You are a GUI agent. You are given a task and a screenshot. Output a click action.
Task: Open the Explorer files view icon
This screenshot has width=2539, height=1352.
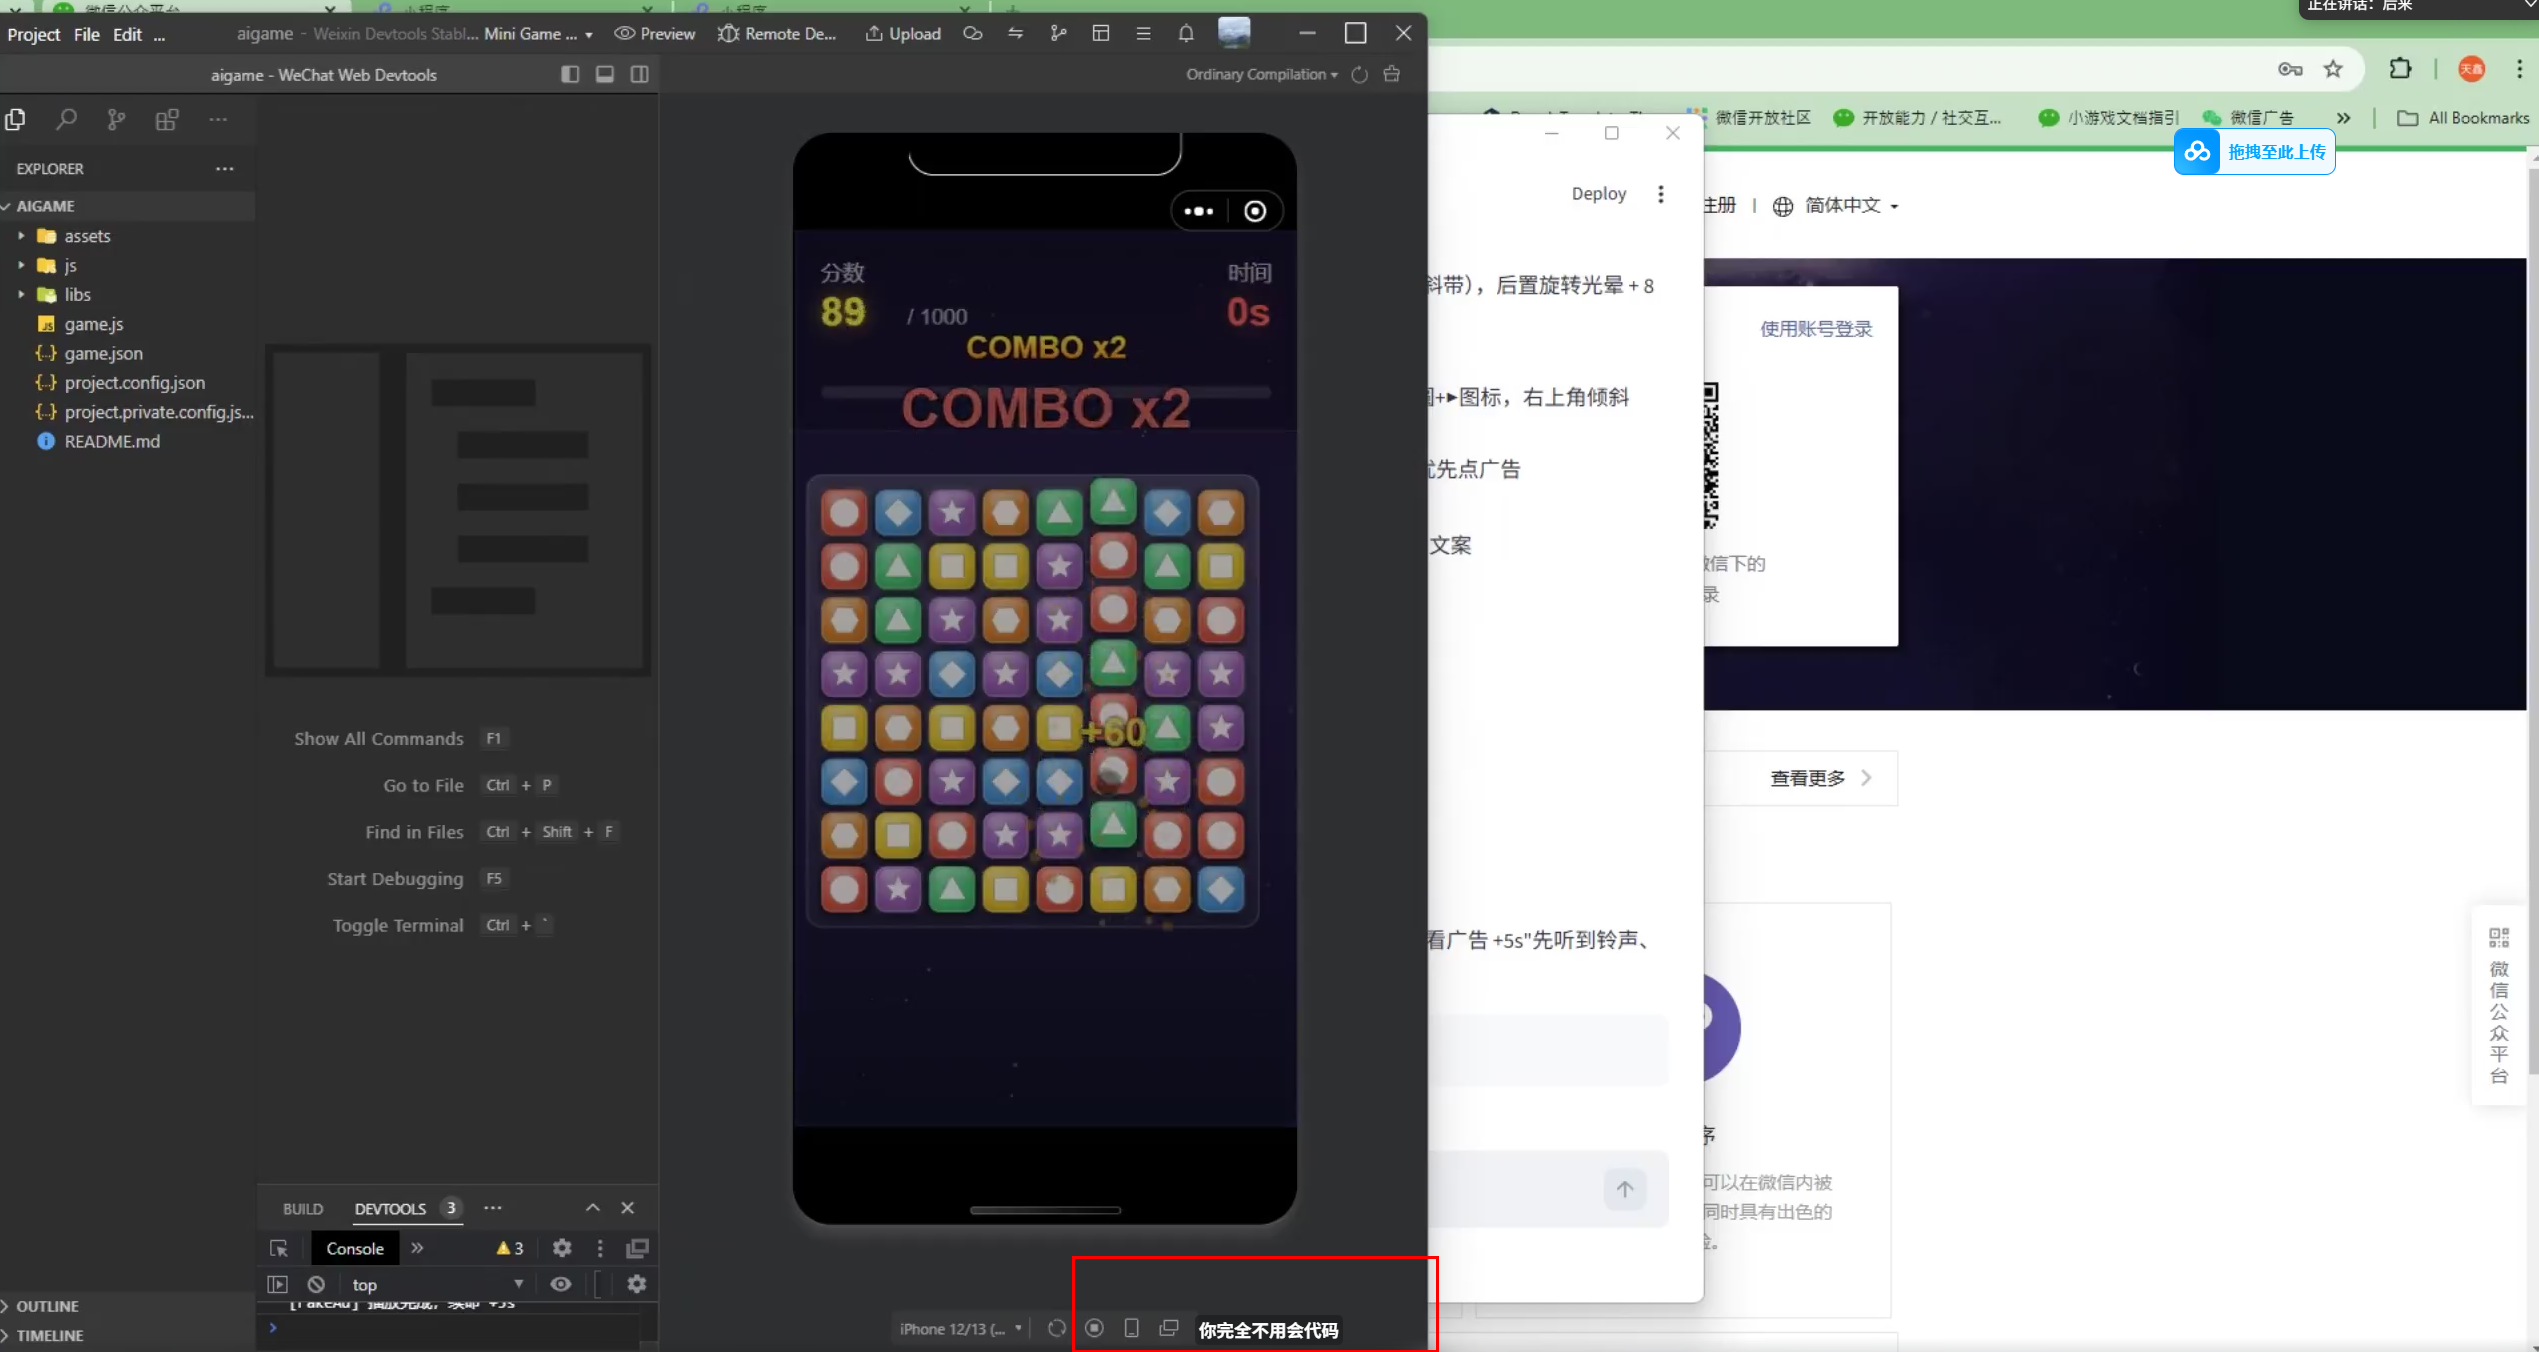pos(15,120)
